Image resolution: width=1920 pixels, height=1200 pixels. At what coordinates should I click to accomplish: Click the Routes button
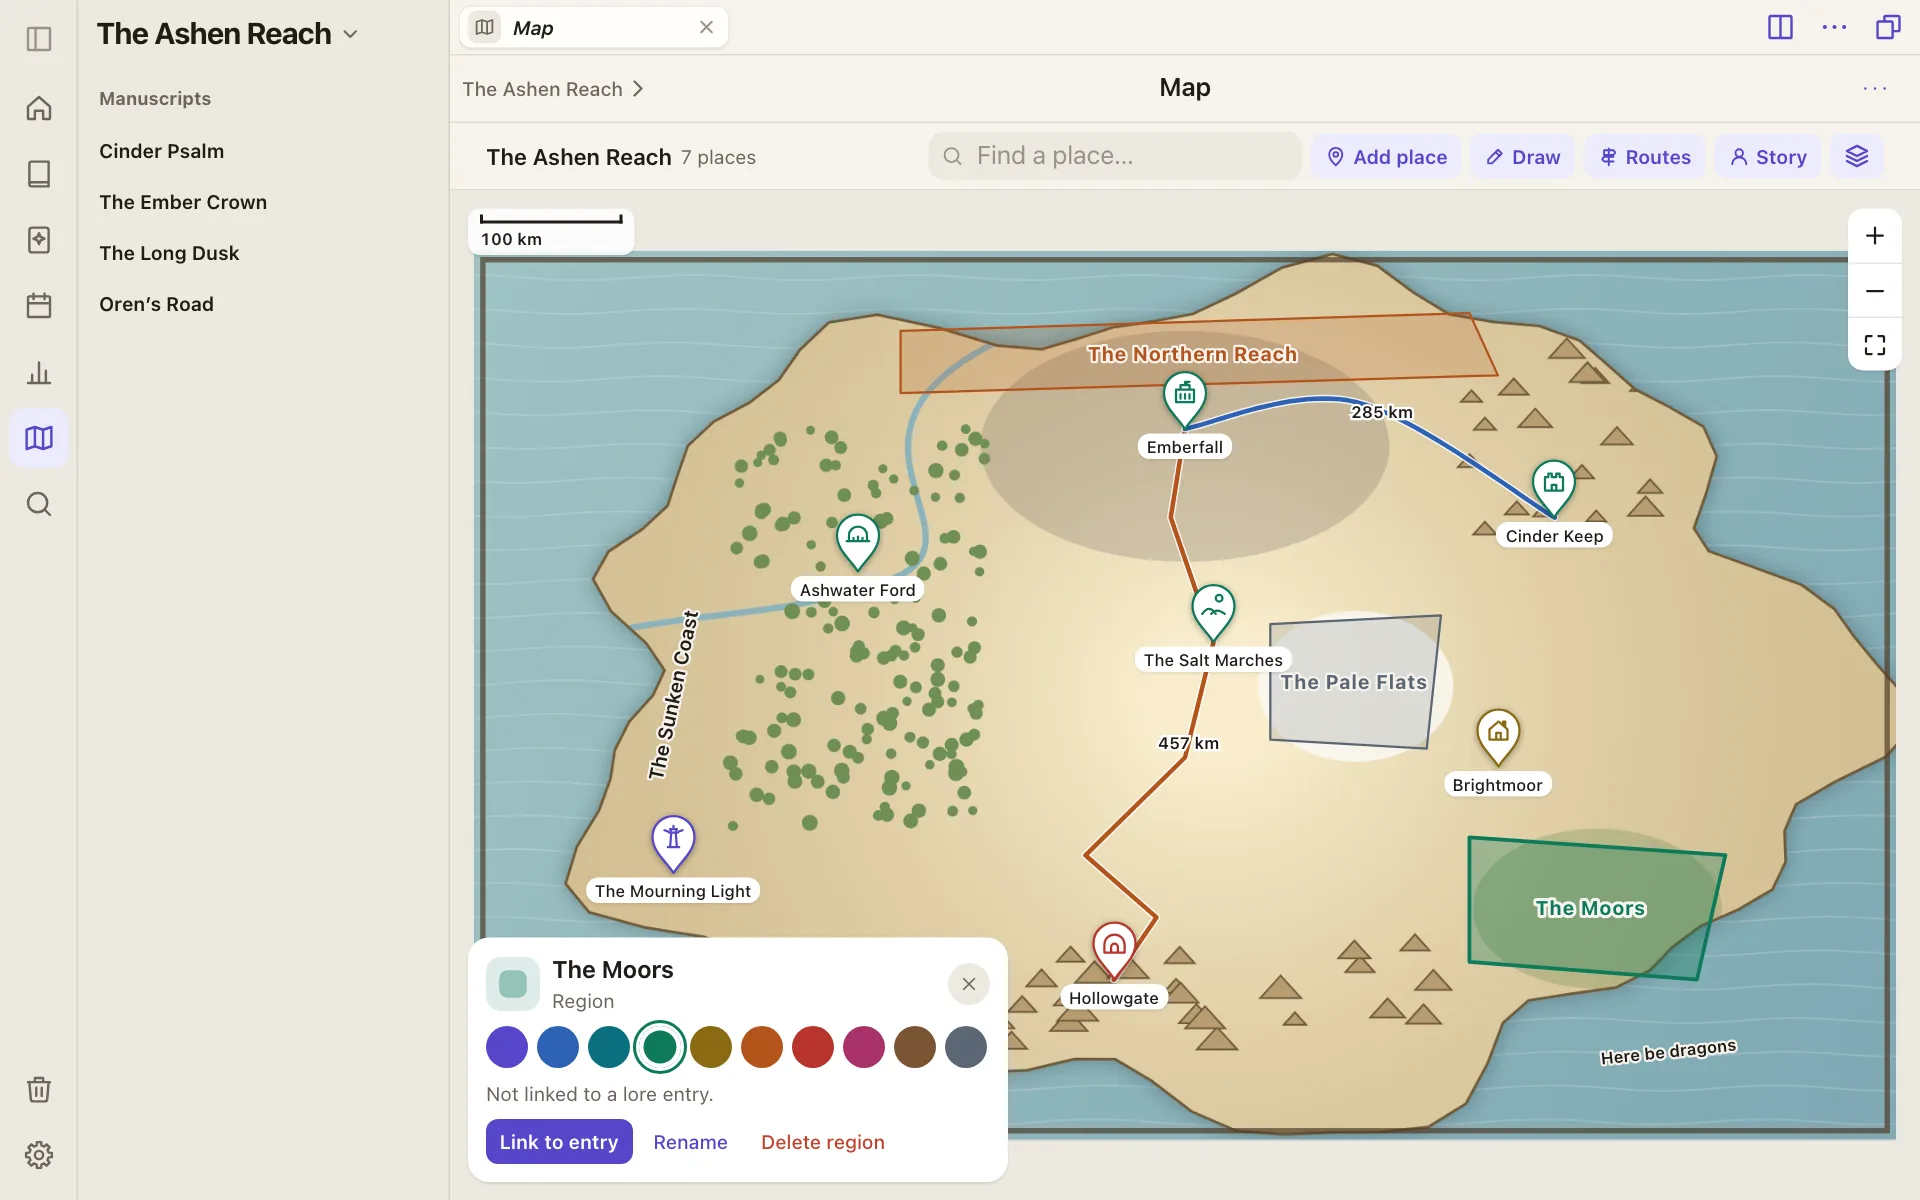1645,157
